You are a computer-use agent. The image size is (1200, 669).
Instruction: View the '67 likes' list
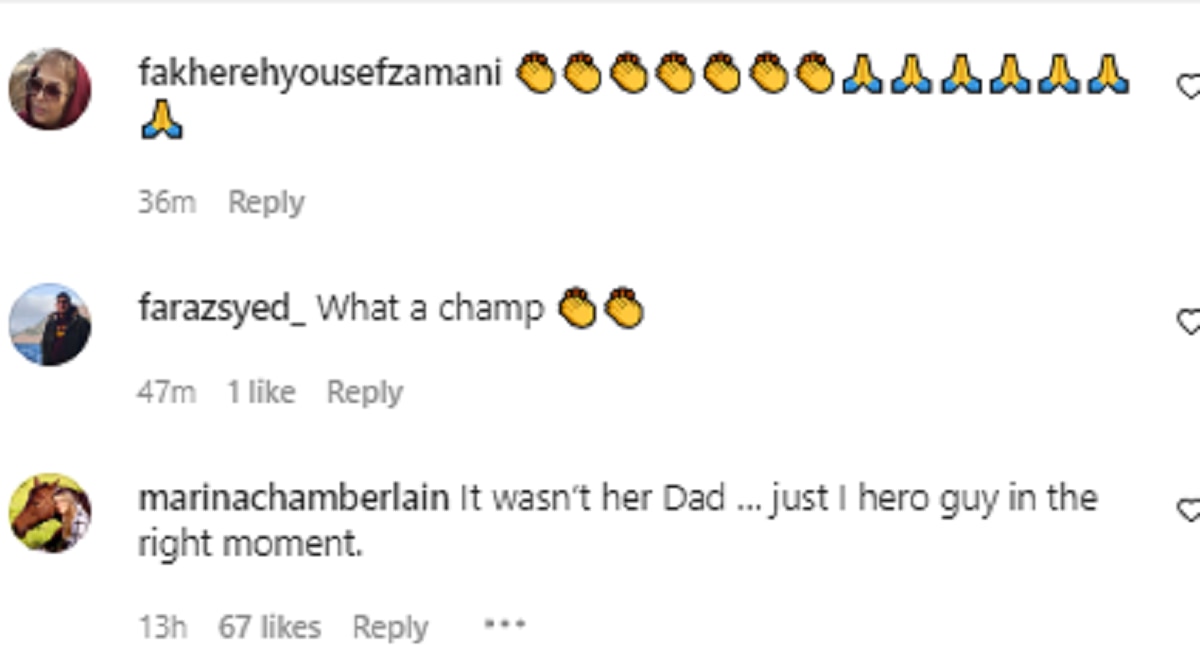point(270,627)
